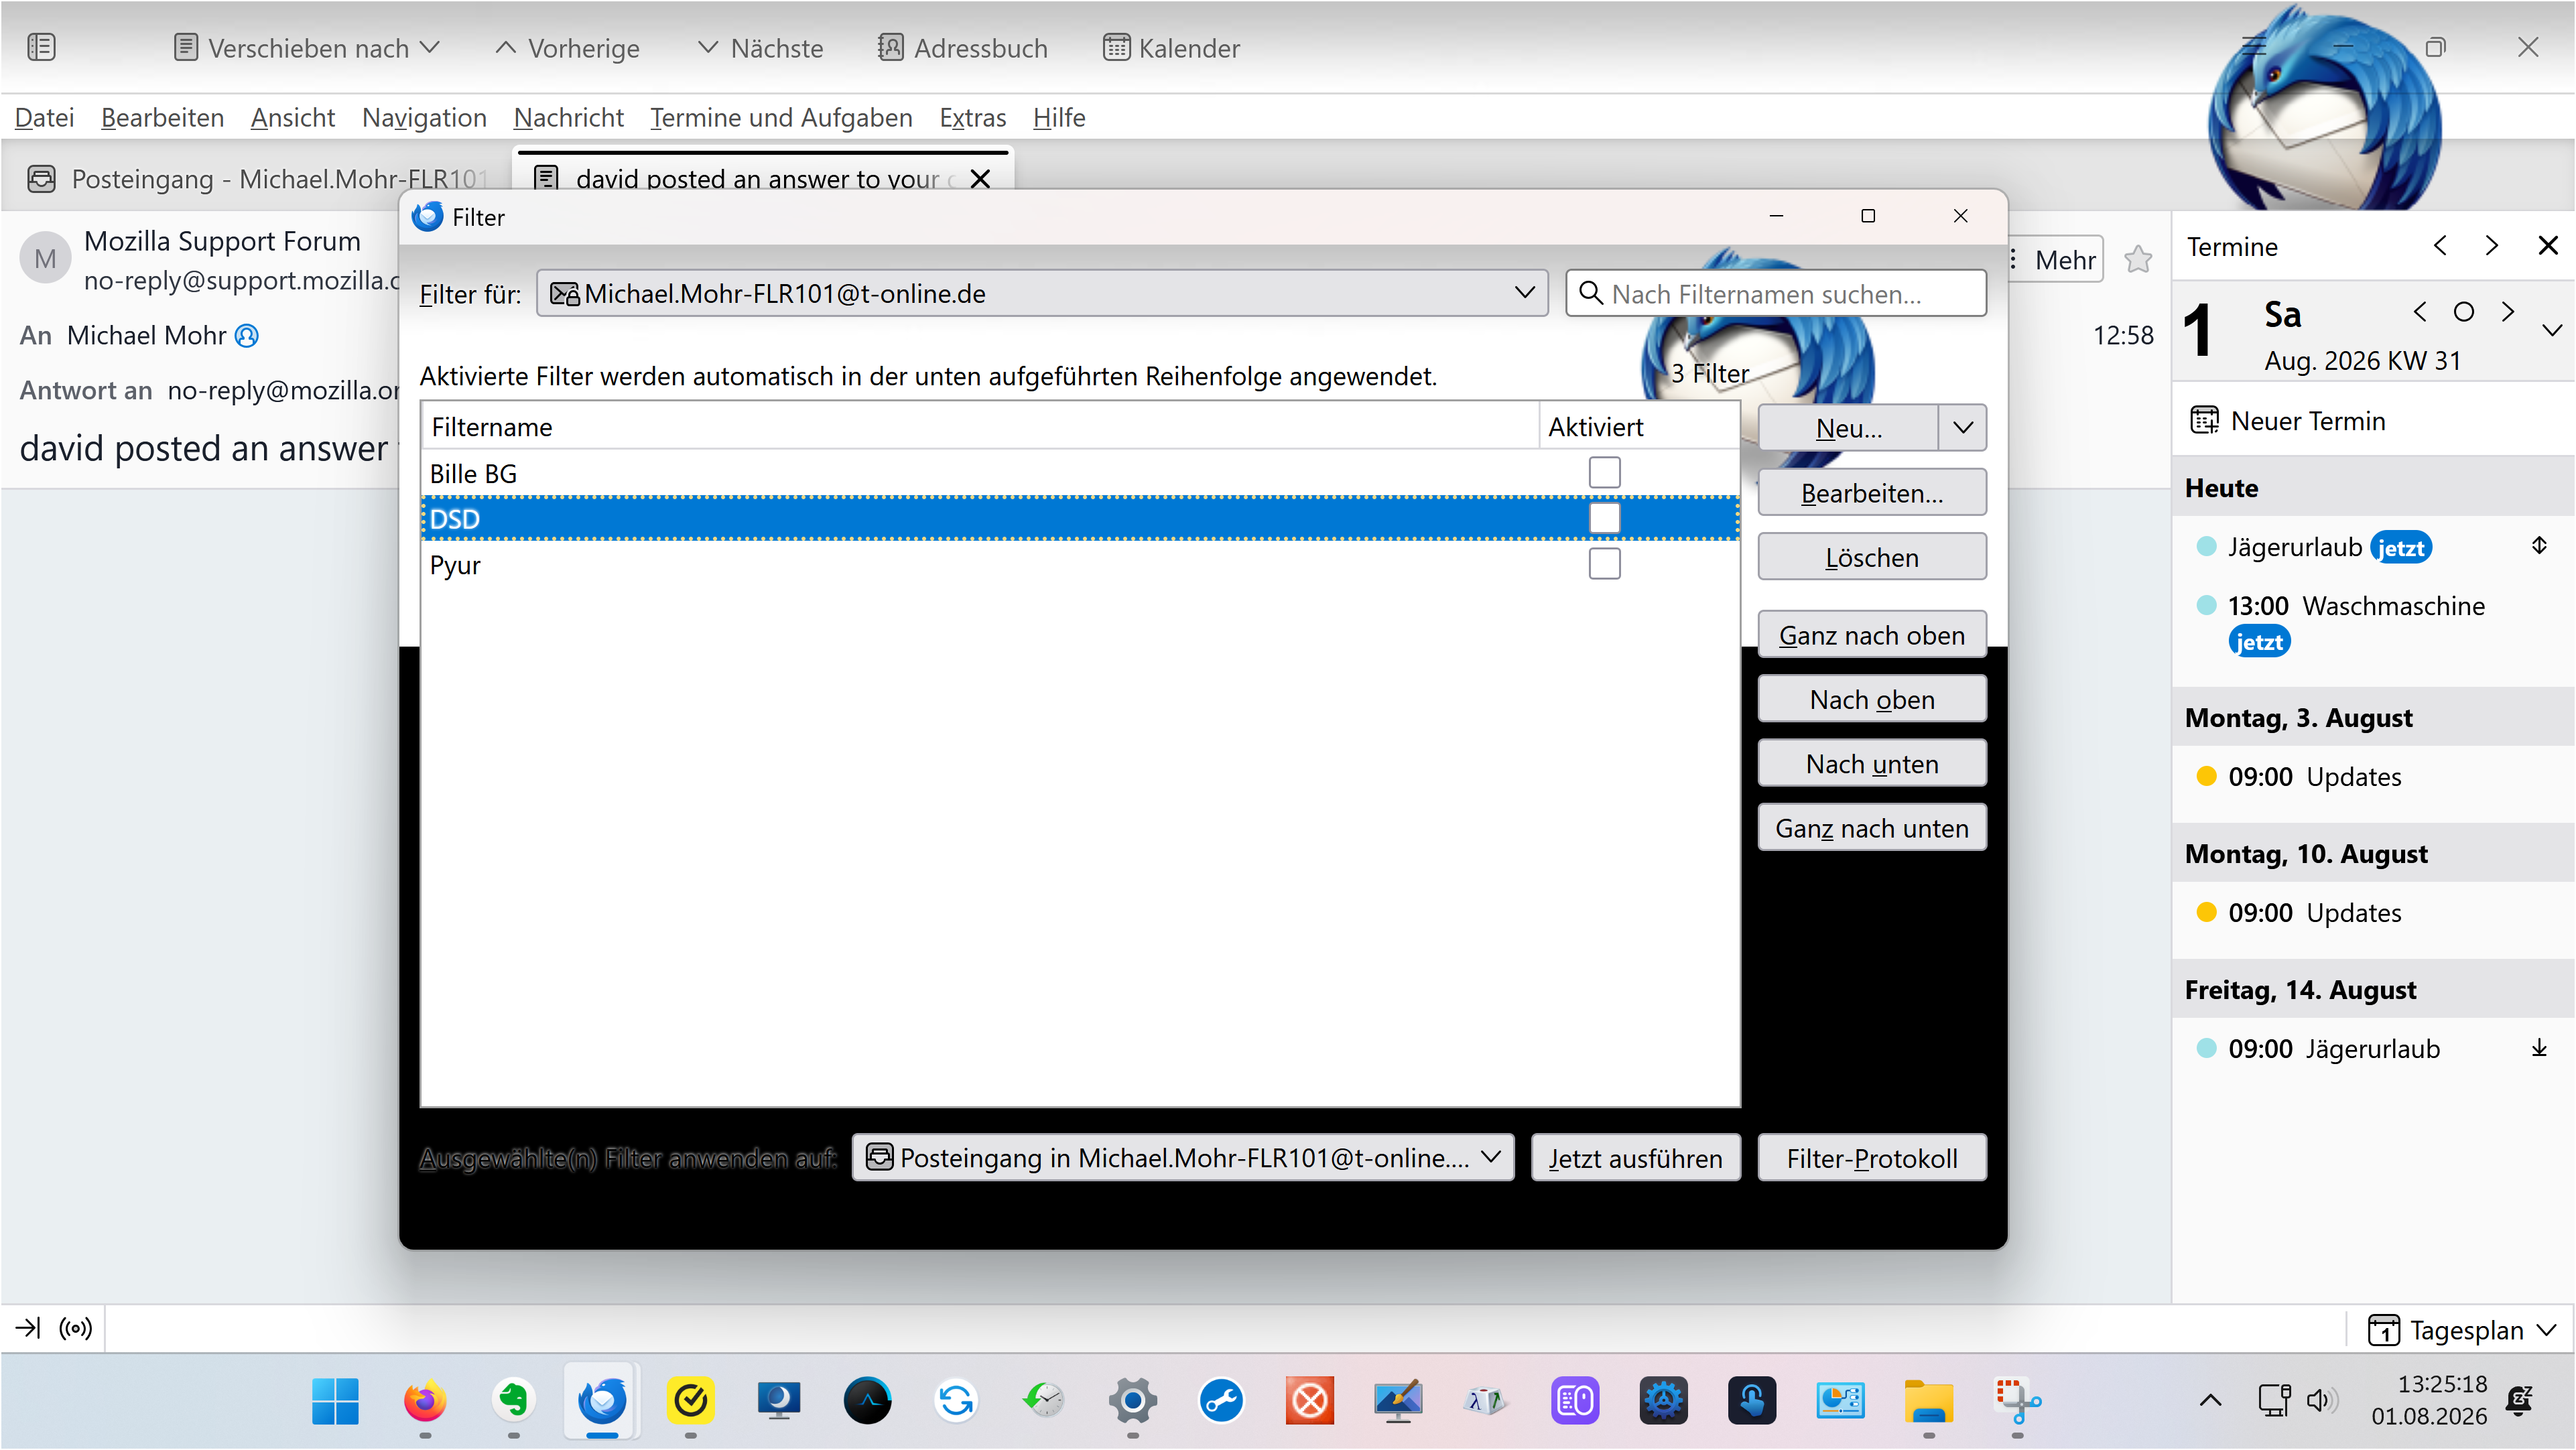Click the Löschen button

click(x=1872, y=557)
